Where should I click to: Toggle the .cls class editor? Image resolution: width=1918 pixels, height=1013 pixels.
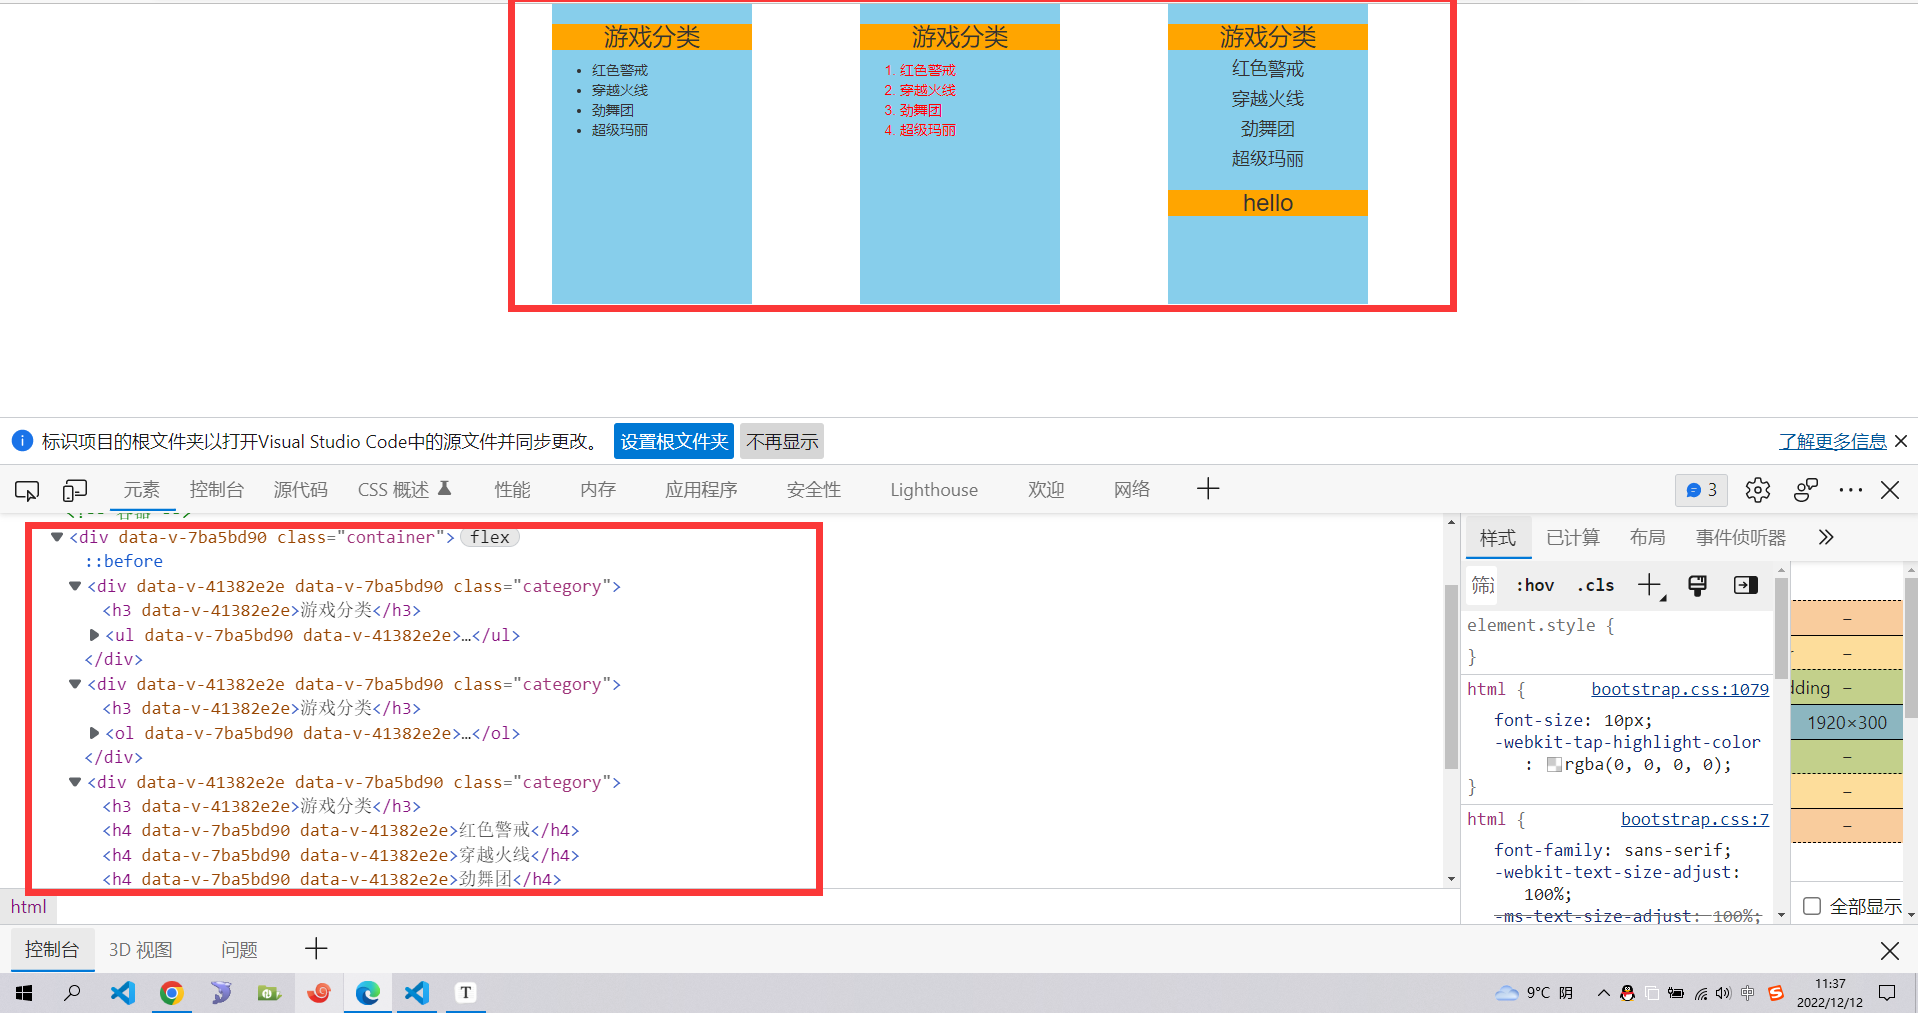point(1596,586)
